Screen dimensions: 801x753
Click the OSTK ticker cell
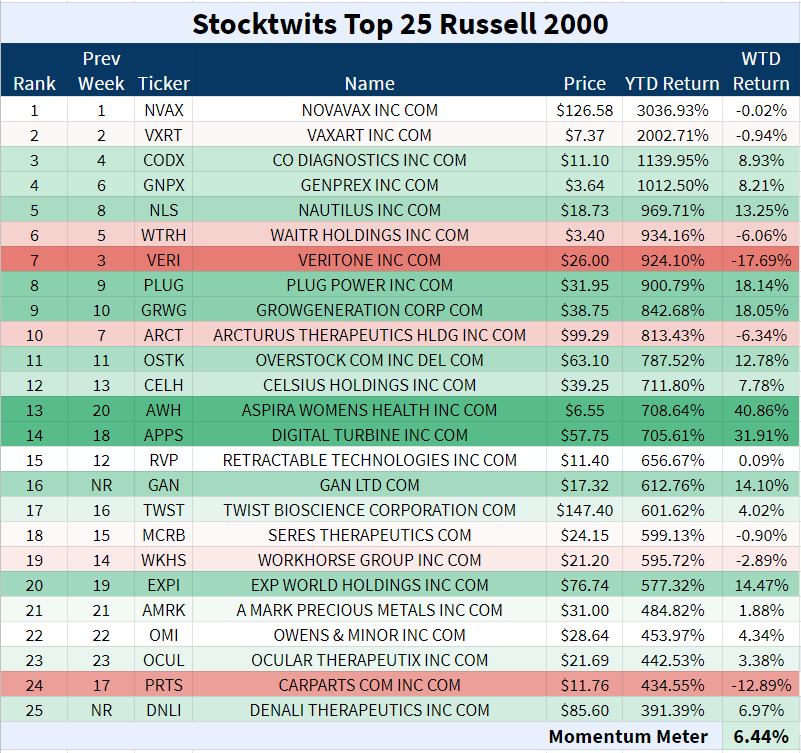tap(163, 360)
